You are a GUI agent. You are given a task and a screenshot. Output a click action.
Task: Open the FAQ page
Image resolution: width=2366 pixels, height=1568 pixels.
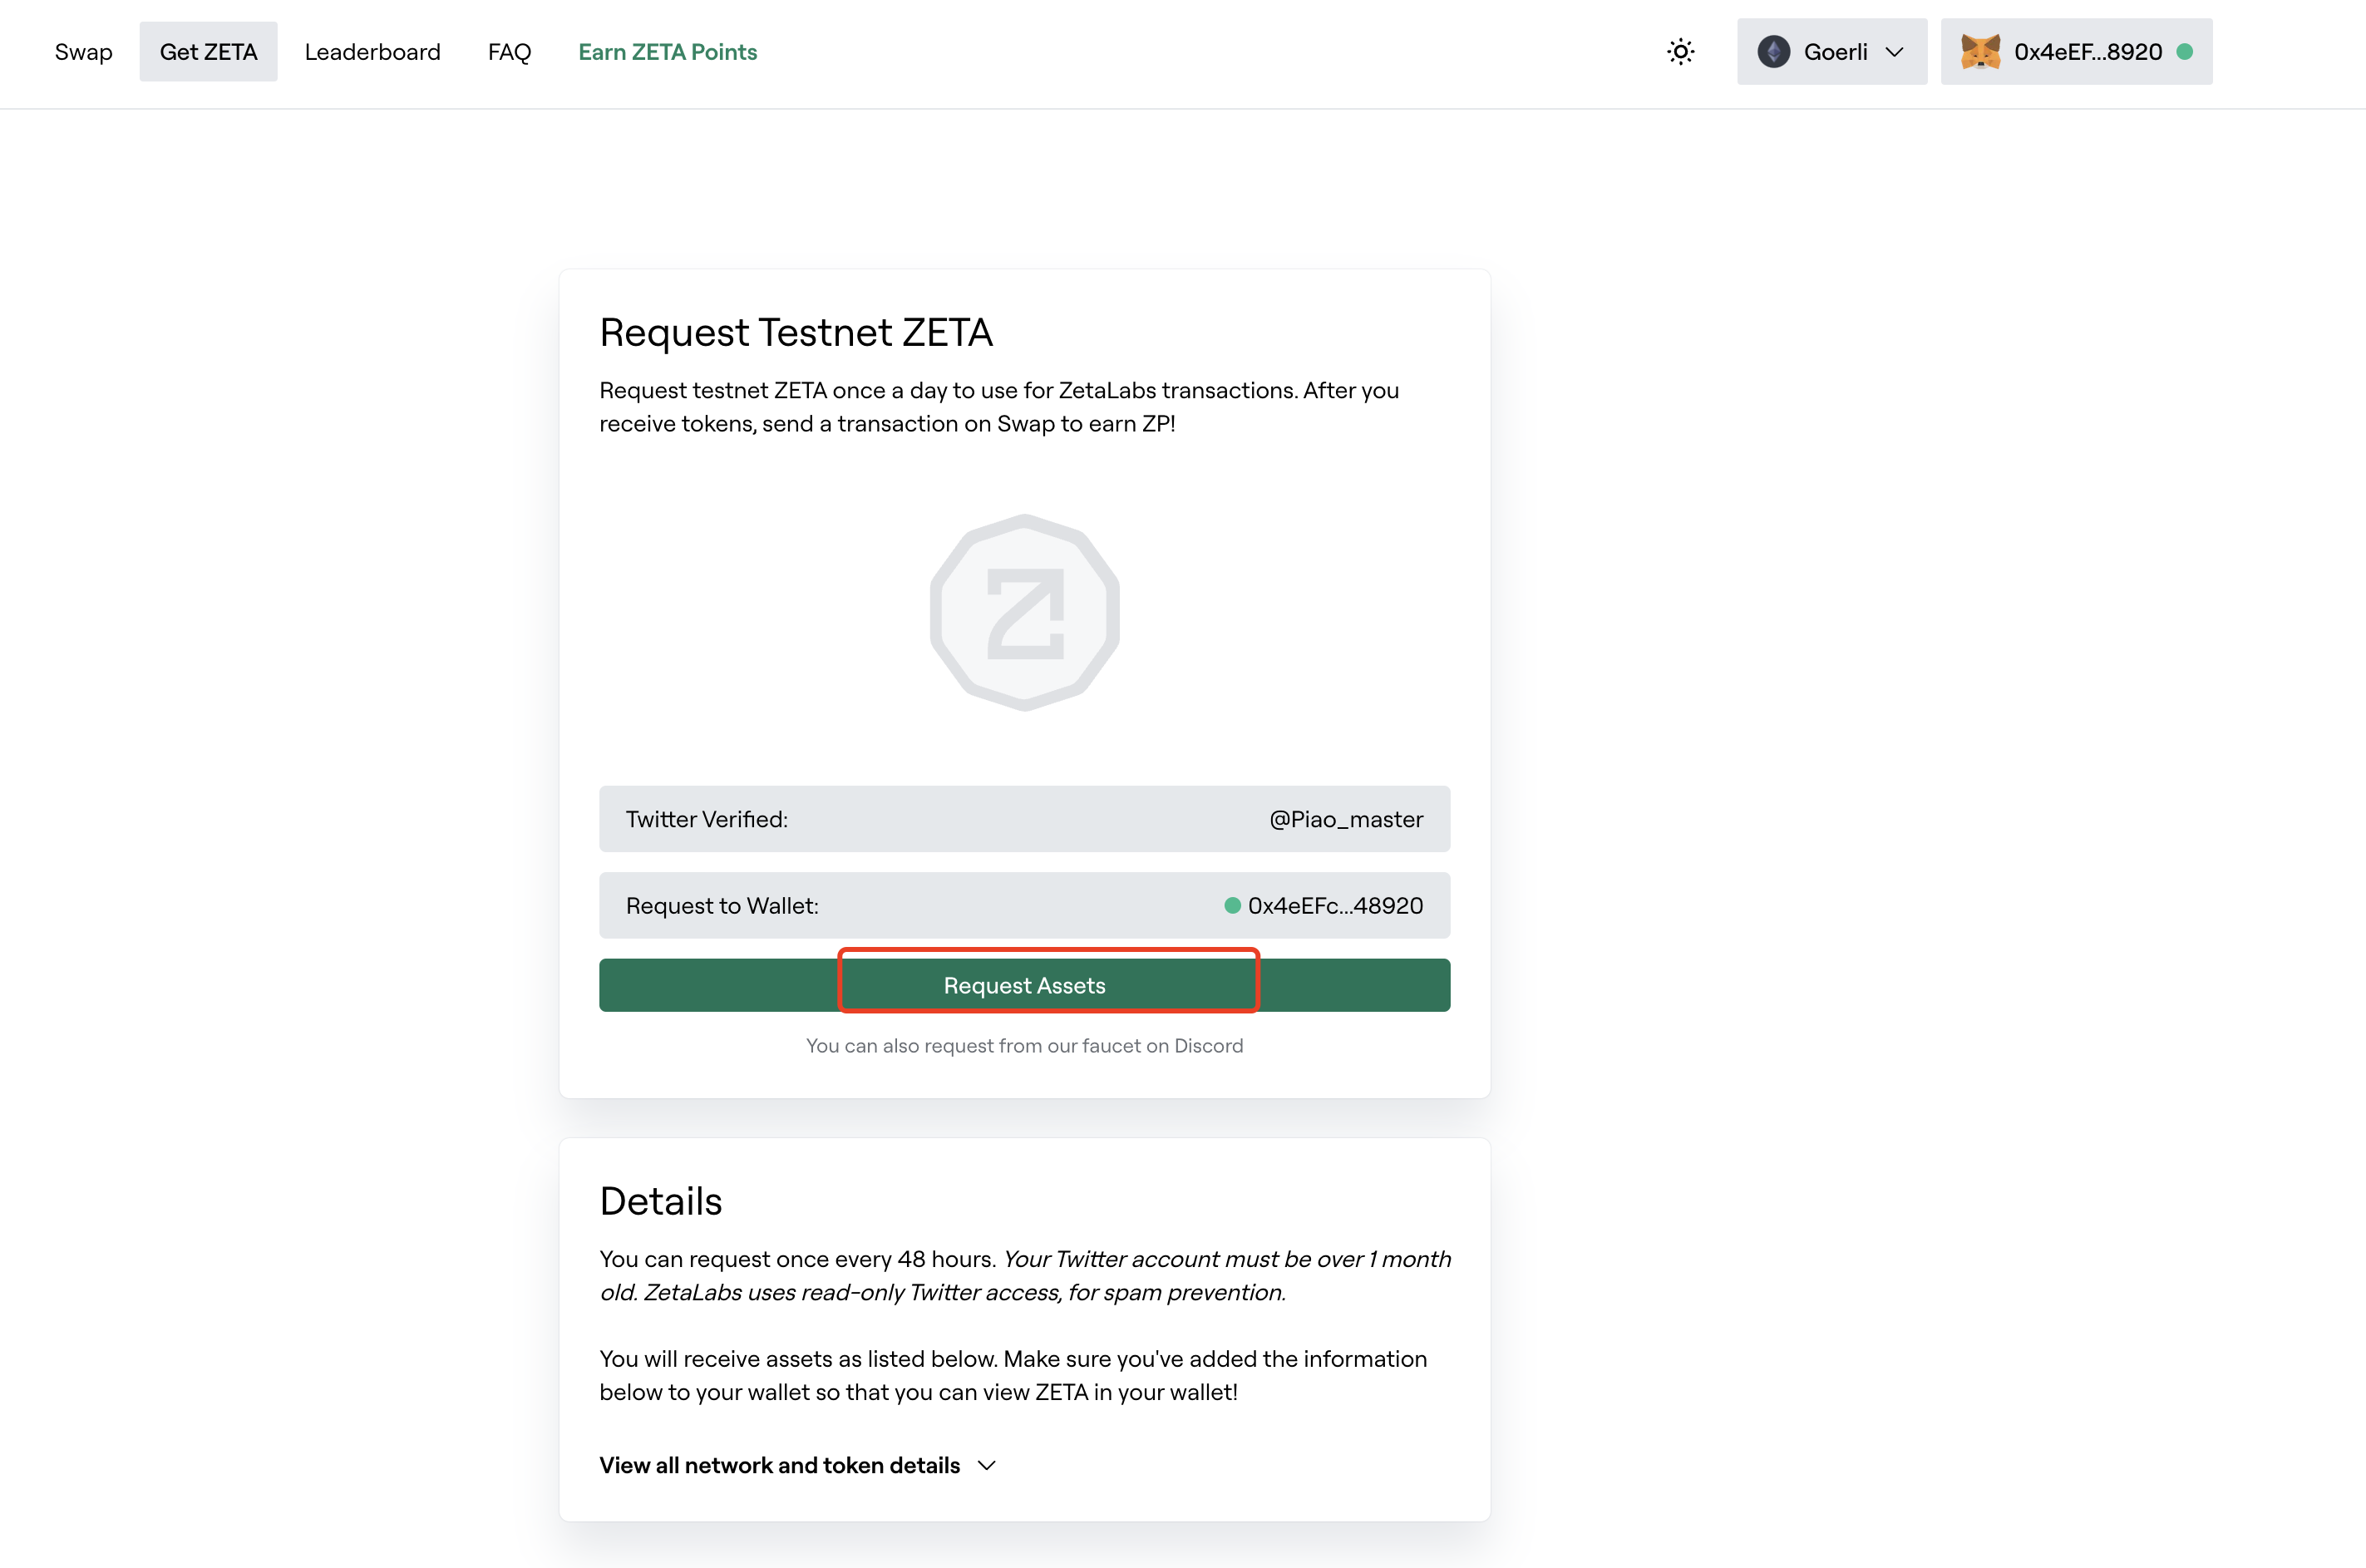click(x=509, y=52)
